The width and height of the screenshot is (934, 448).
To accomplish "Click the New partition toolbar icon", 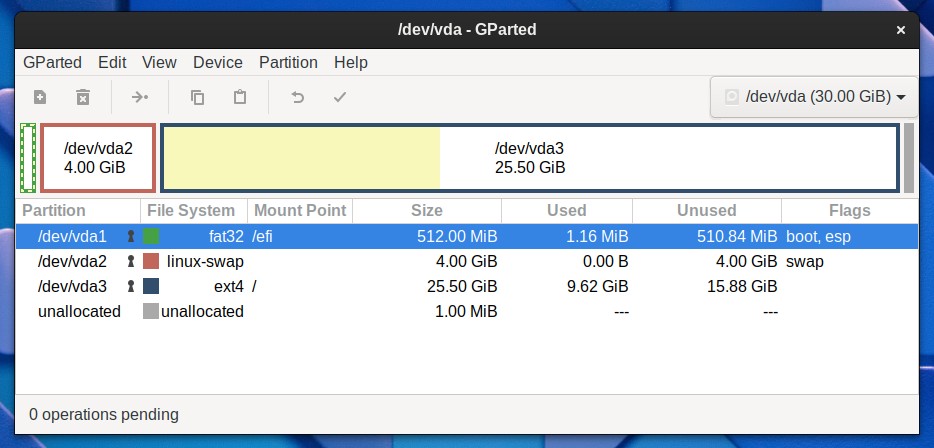I will pos(40,97).
